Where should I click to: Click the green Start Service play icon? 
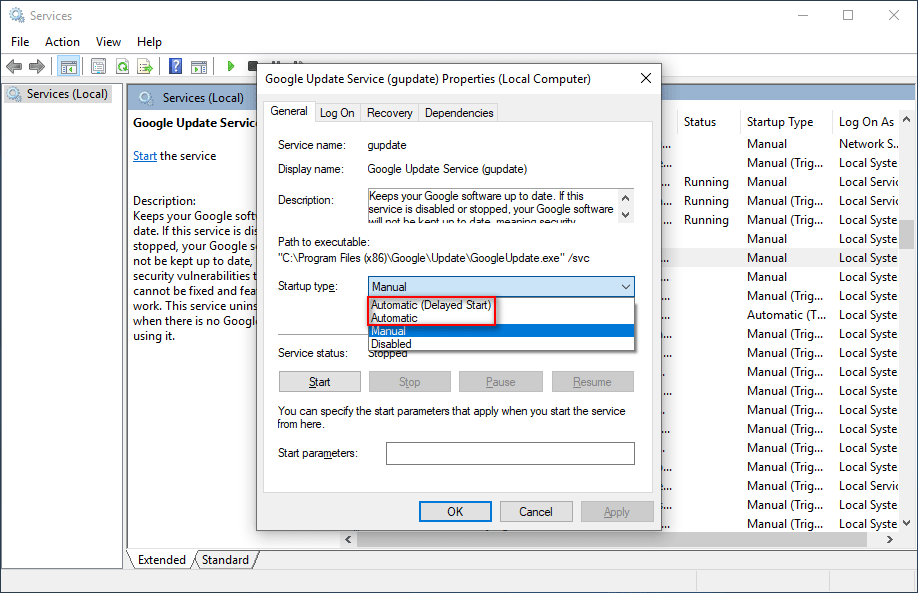(x=231, y=66)
